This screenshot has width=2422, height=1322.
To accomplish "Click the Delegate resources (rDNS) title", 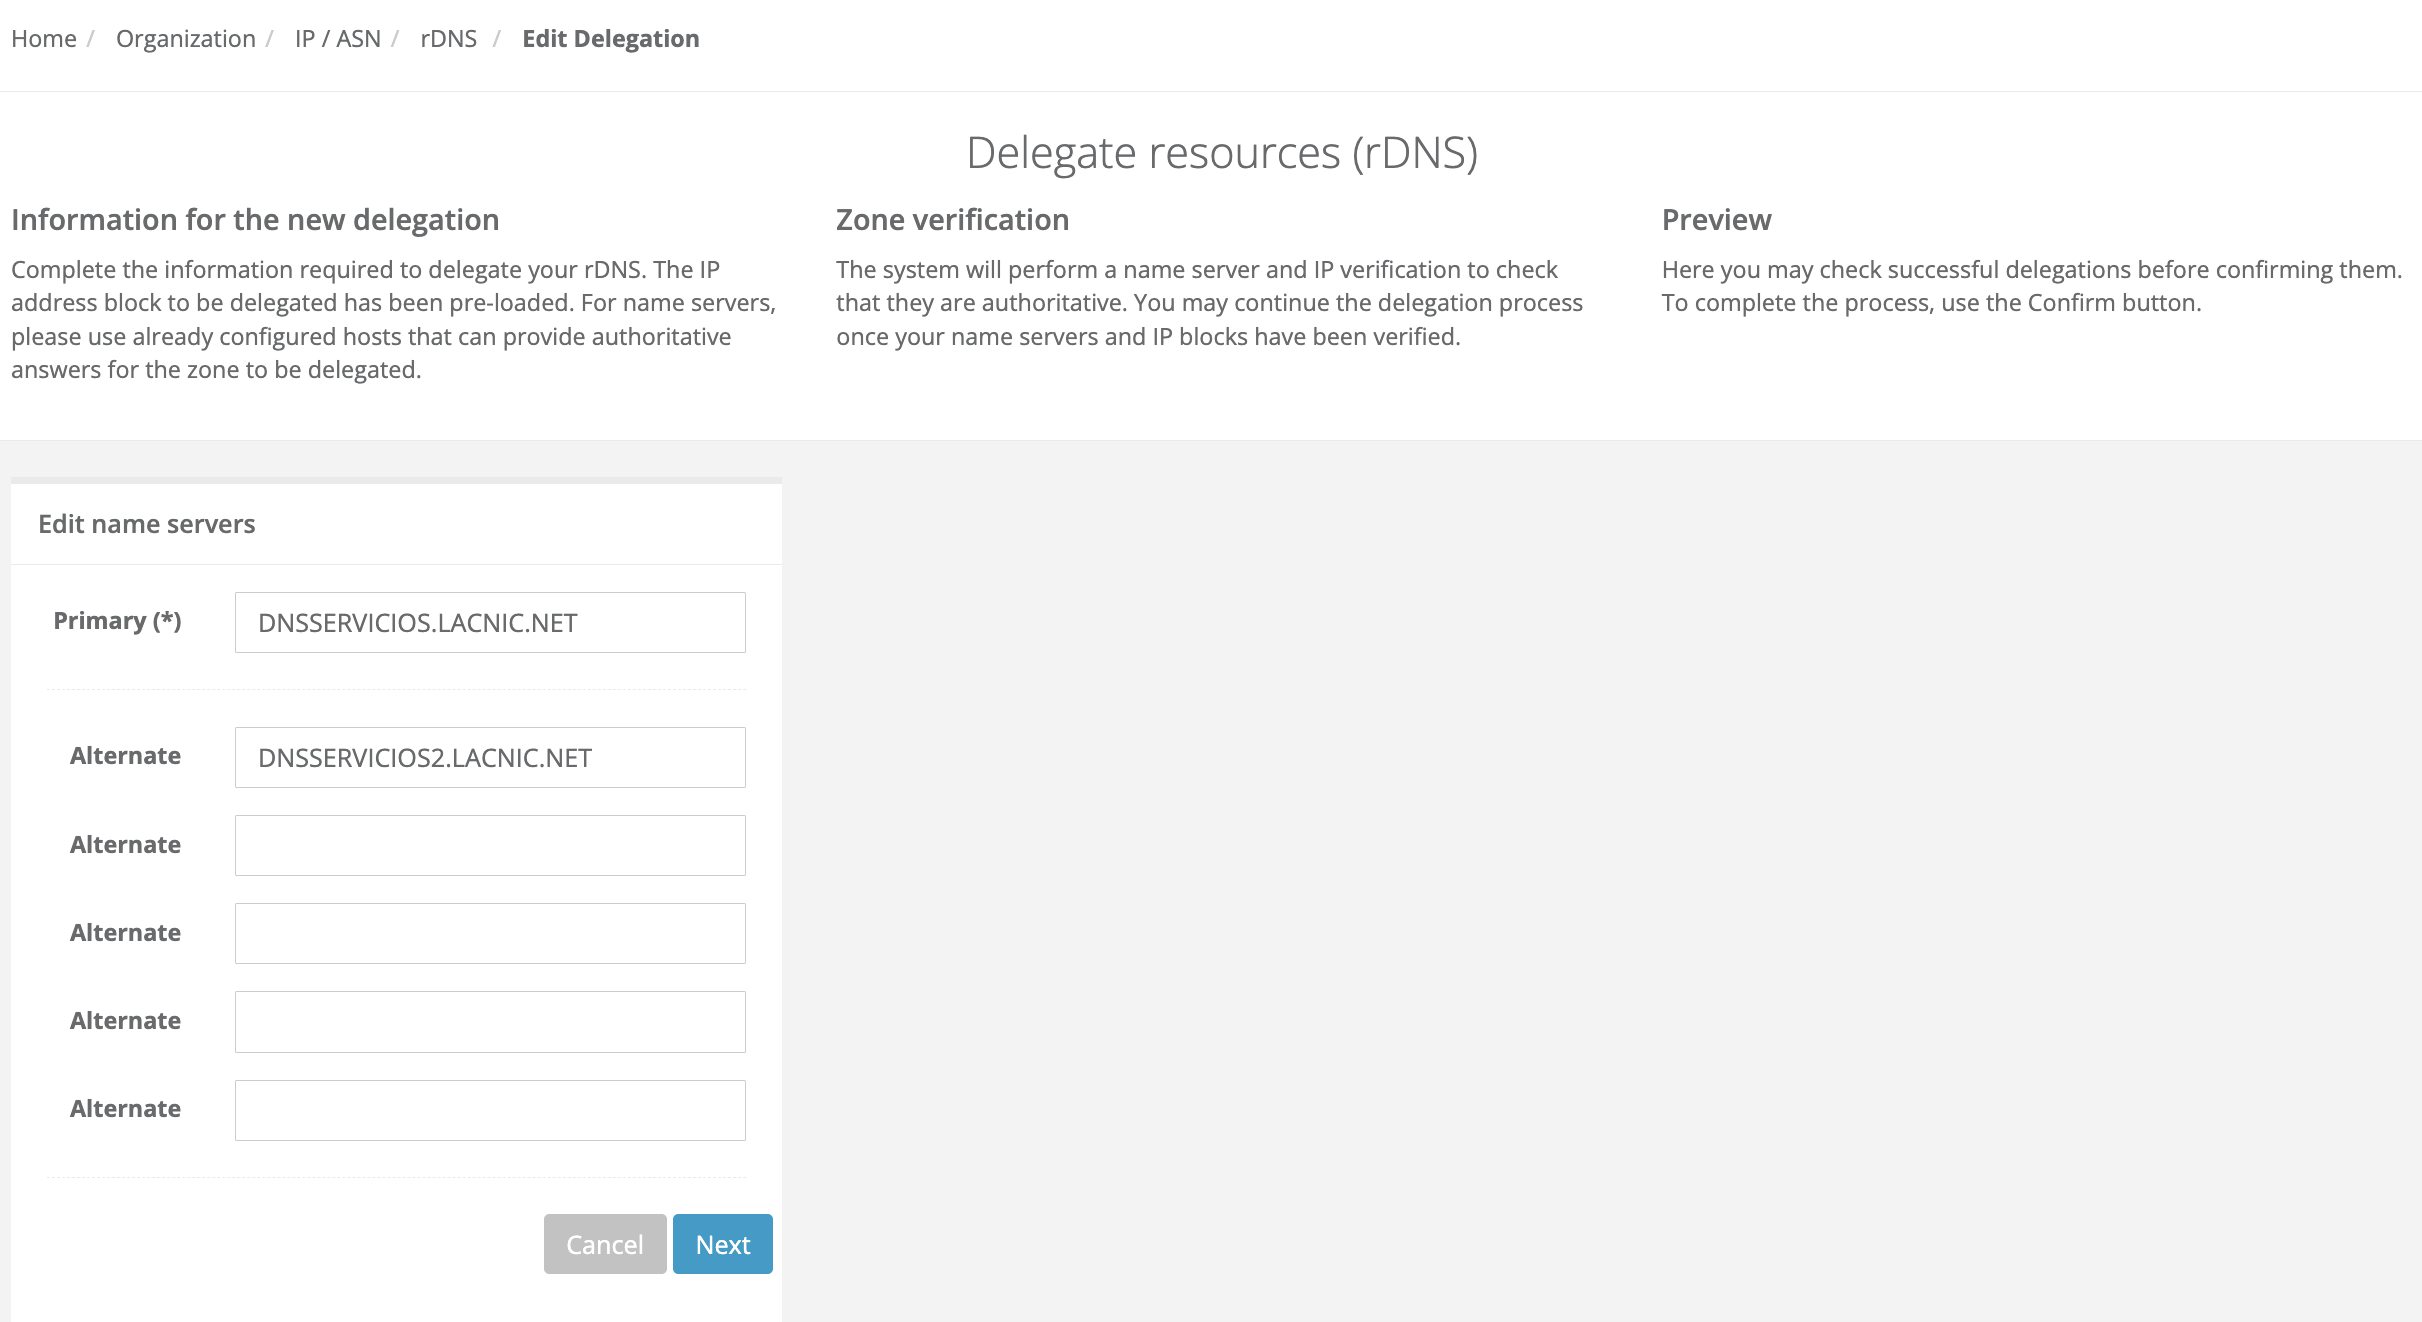I will [1221, 153].
